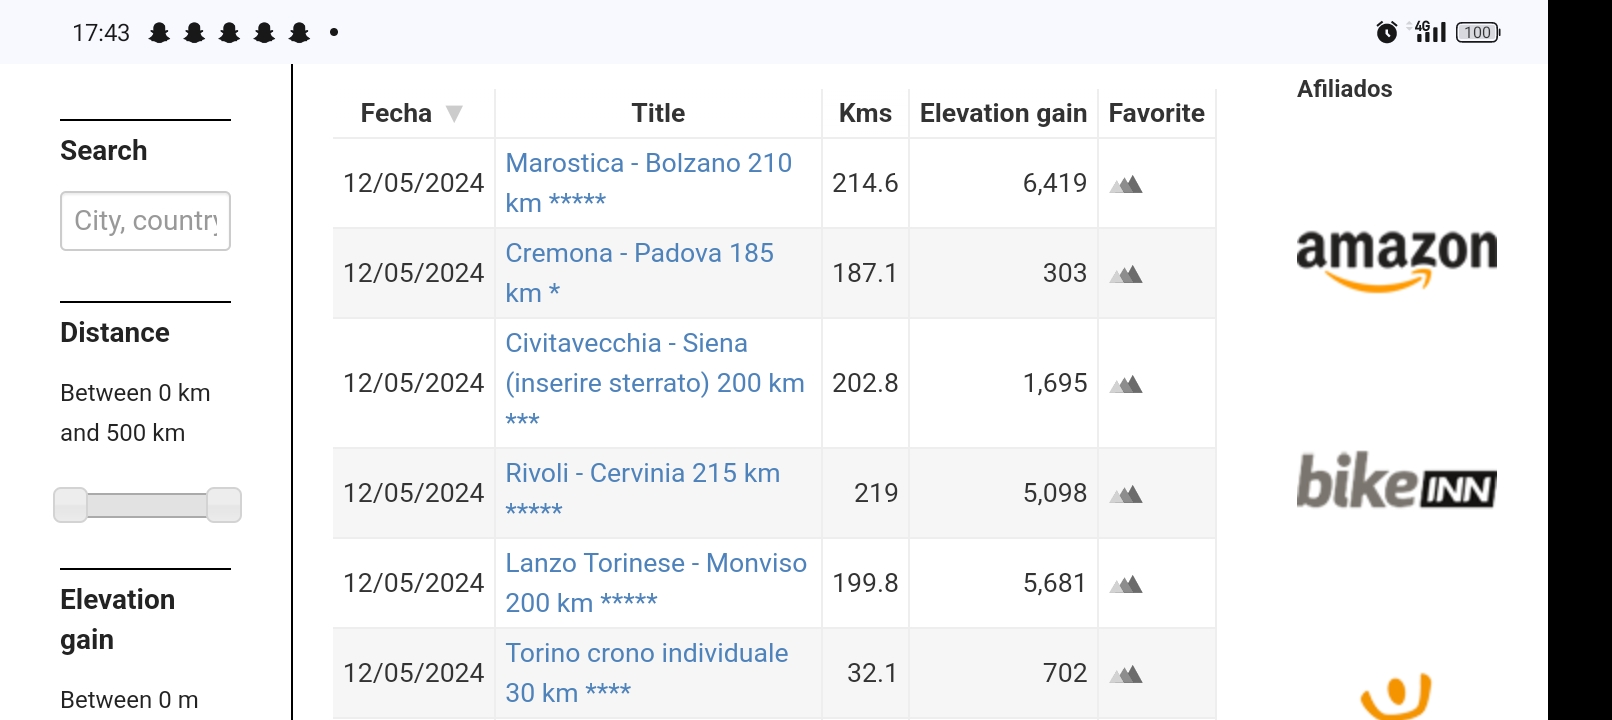Sort by Title column header

click(658, 113)
